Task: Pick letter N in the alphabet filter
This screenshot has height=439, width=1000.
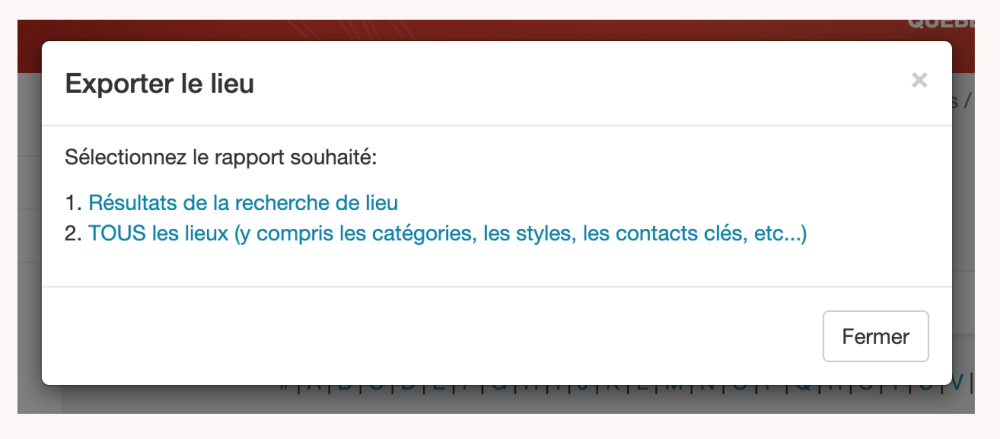Action: pyautogui.click(x=707, y=385)
